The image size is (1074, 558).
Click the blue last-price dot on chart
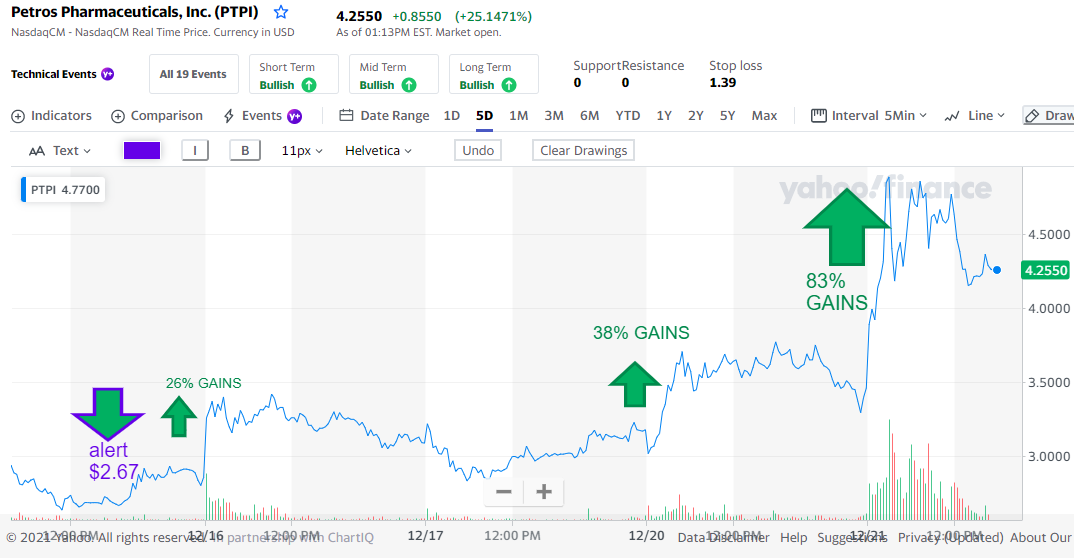997,270
